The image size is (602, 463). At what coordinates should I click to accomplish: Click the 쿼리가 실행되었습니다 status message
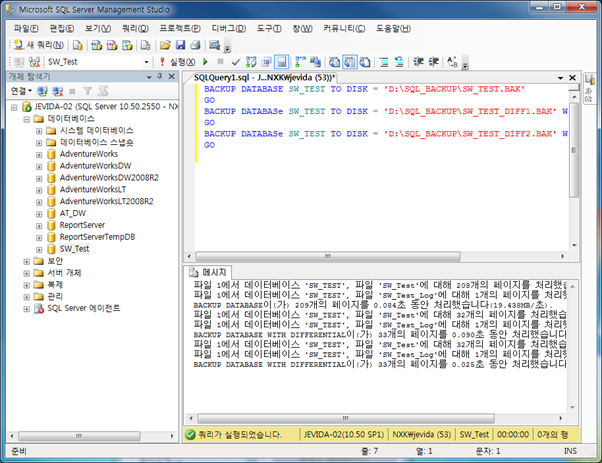(240, 434)
